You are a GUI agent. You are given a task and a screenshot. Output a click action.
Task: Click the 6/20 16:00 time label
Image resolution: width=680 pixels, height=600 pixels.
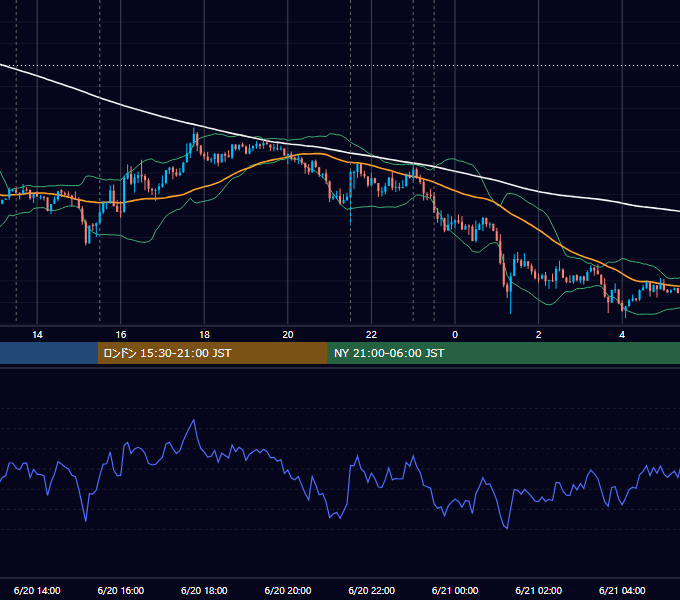[x=121, y=590]
